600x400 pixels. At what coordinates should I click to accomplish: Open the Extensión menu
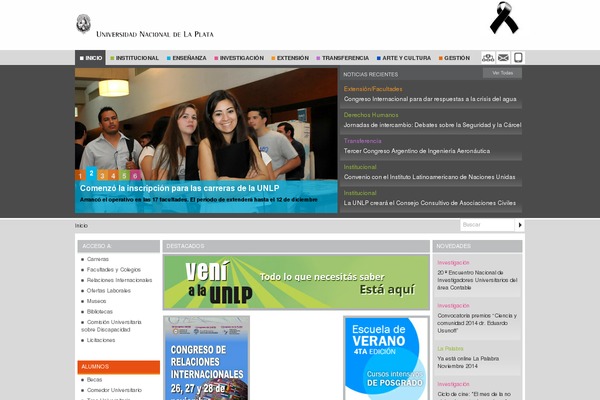point(290,58)
